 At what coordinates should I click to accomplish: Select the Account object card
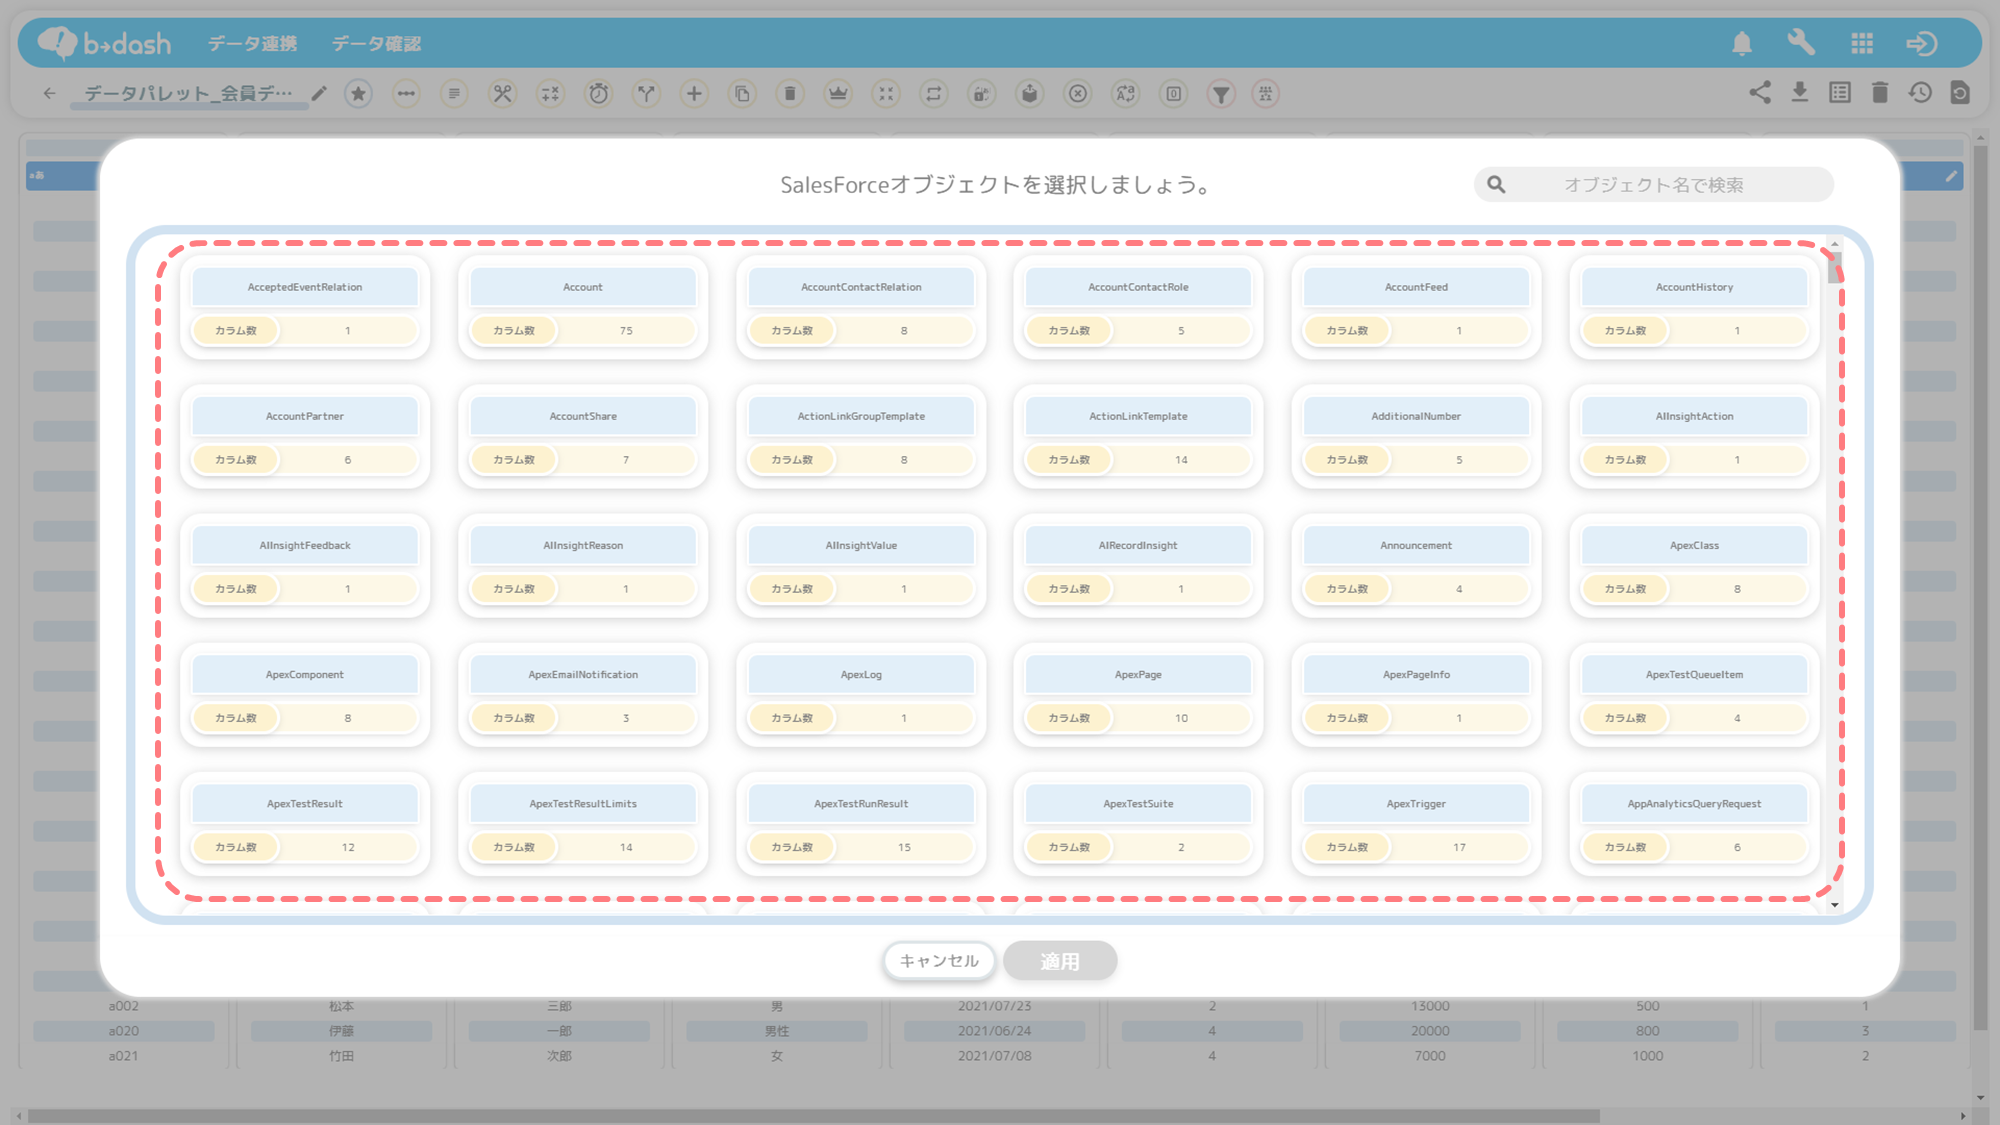click(x=583, y=307)
